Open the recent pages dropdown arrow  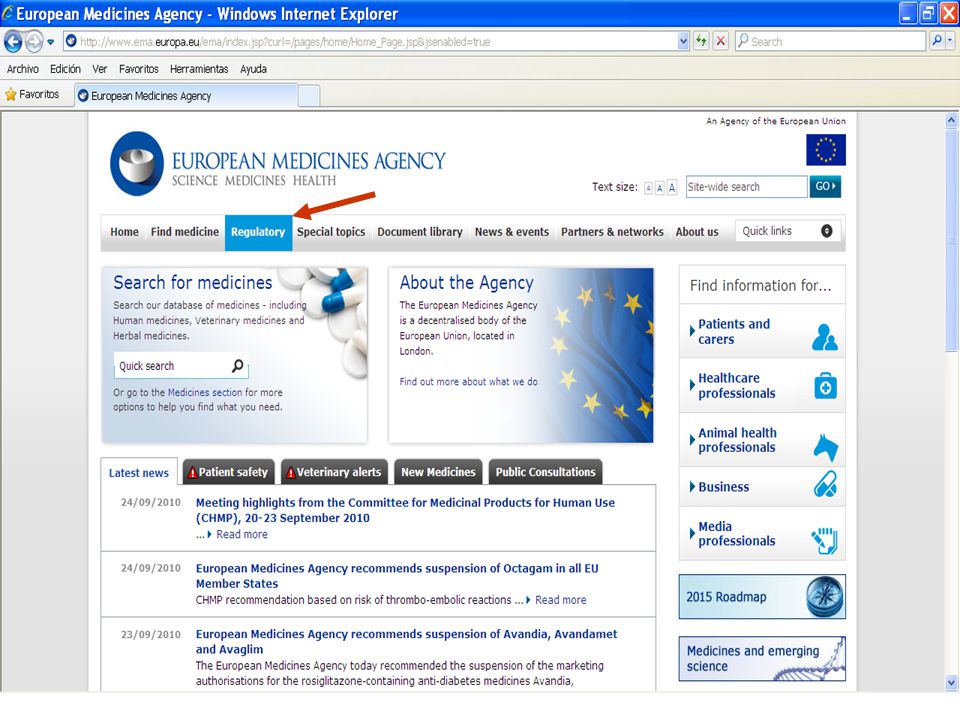[x=51, y=42]
